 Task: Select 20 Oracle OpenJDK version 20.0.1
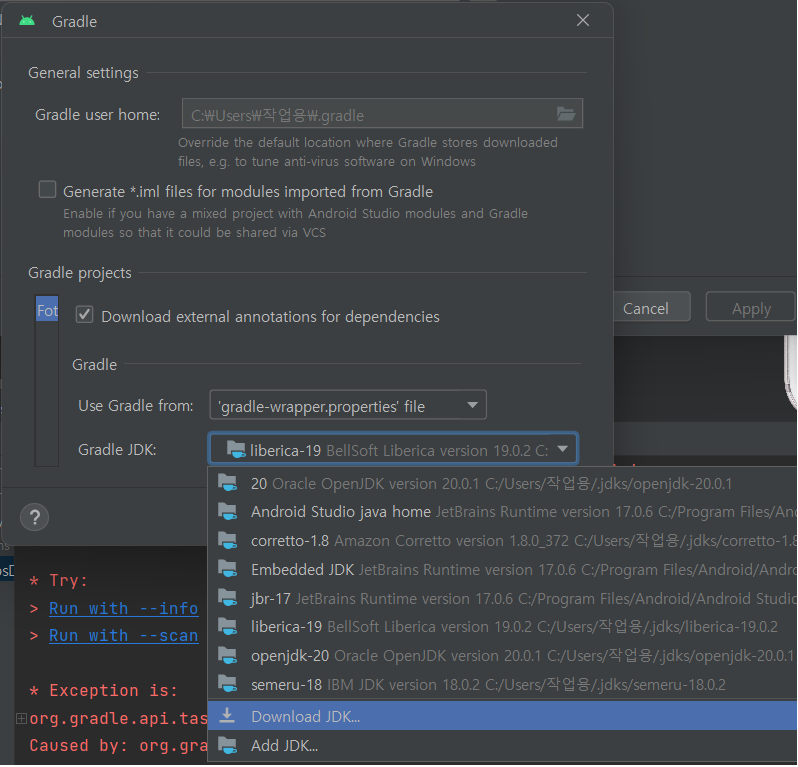502,483
